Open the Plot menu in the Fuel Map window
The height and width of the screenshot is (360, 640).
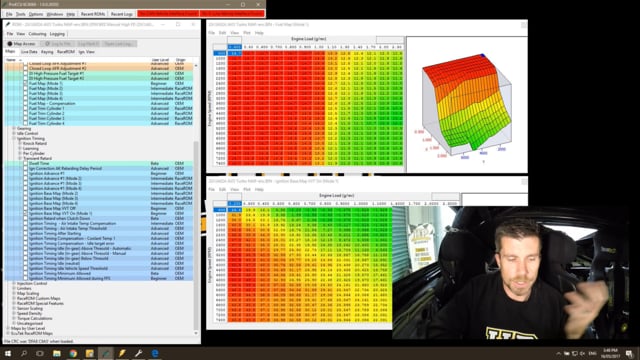(x=247, y=33)
